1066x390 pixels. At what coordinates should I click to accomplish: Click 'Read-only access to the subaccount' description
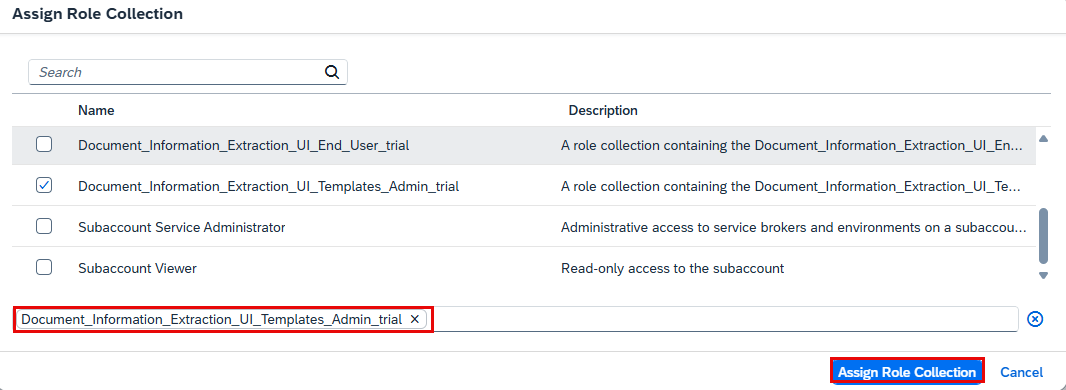672,268
